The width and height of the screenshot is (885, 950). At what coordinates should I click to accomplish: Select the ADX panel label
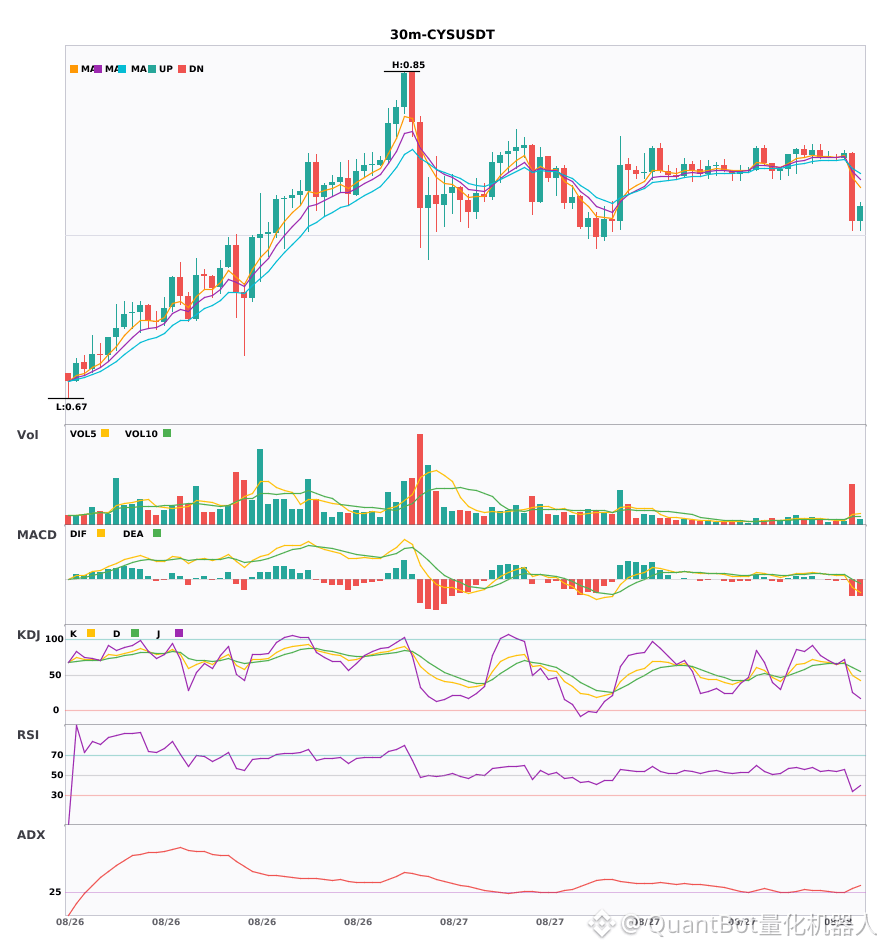31,835
